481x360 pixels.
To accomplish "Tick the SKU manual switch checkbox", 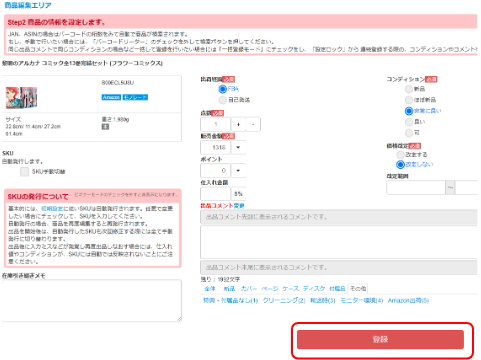I will click(24, 172).
